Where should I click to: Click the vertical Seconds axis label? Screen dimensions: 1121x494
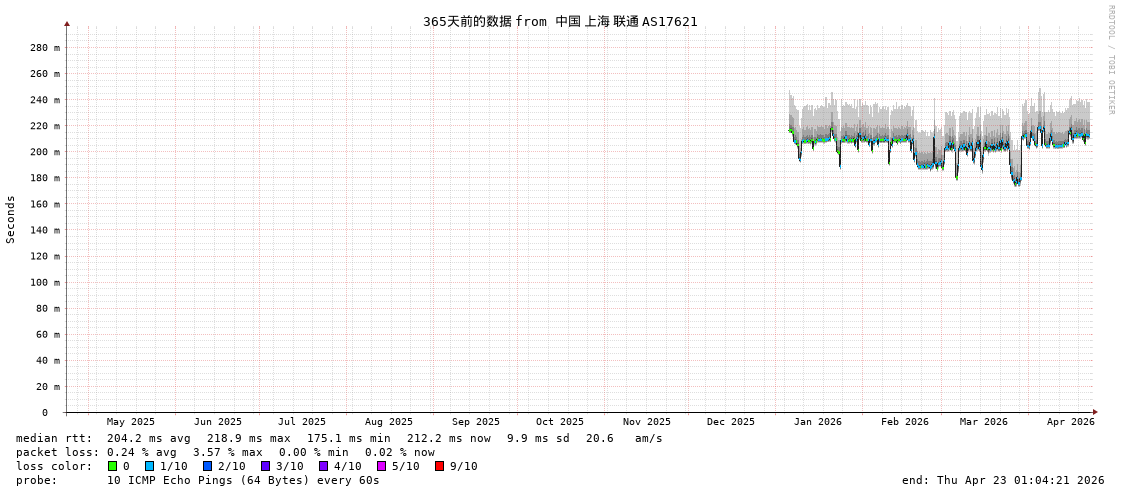[11, 219]
